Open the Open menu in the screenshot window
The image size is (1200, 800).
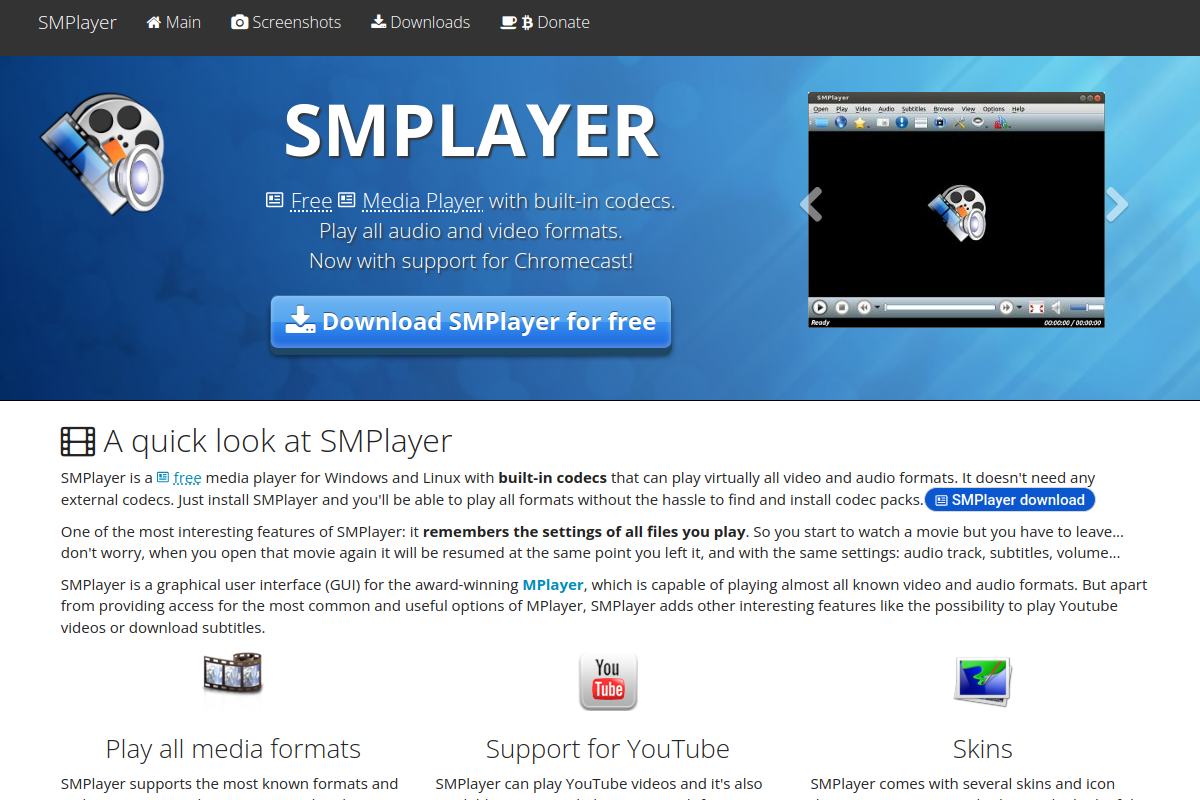pyautogui.click(x=821, y=109)
